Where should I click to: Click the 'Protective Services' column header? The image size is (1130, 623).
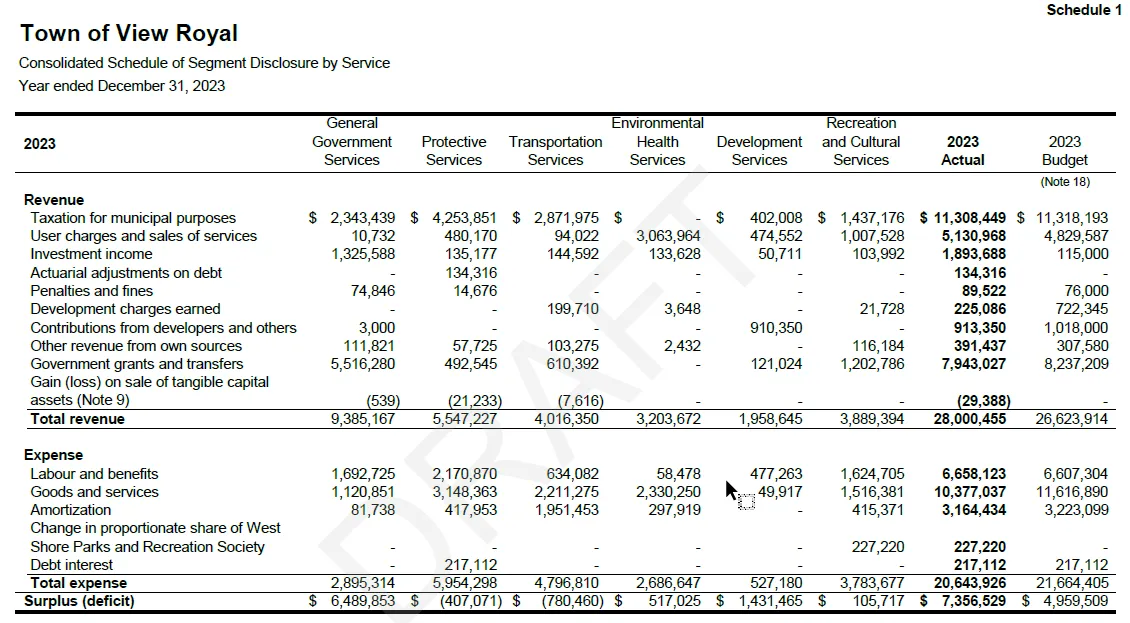pos(453,151)
